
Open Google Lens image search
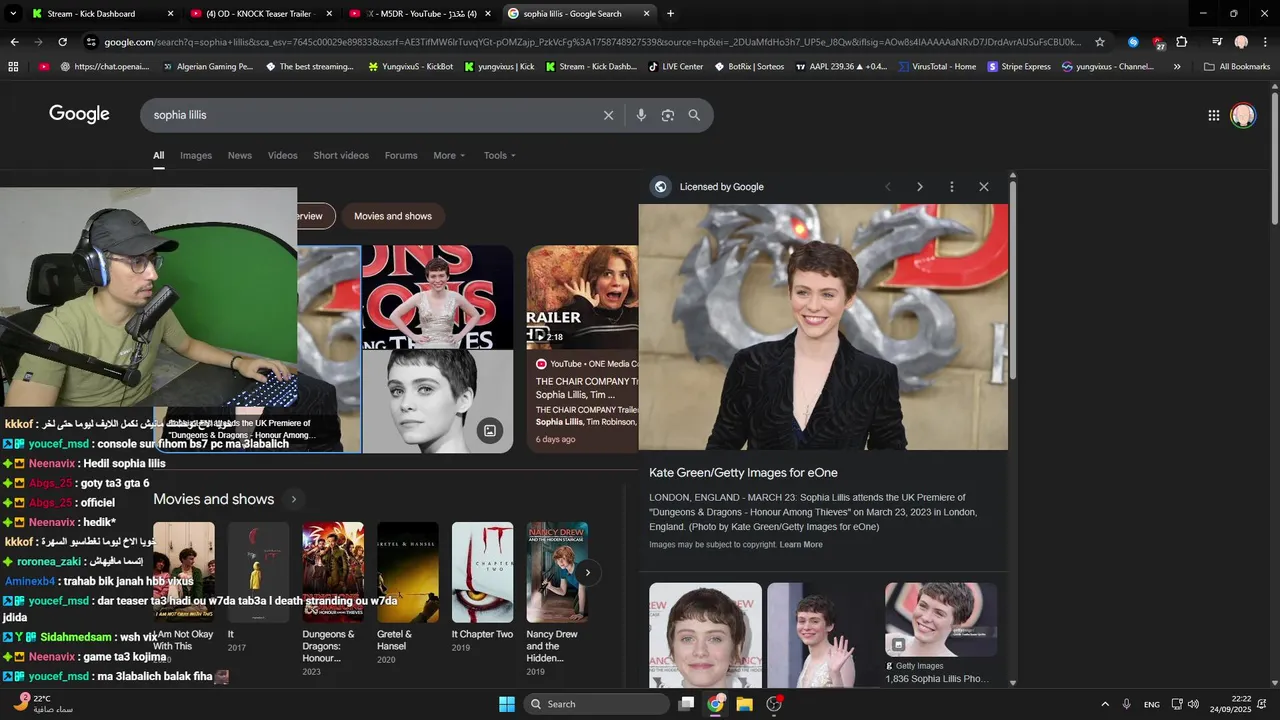pyautogui.click(x=668, y=115)
